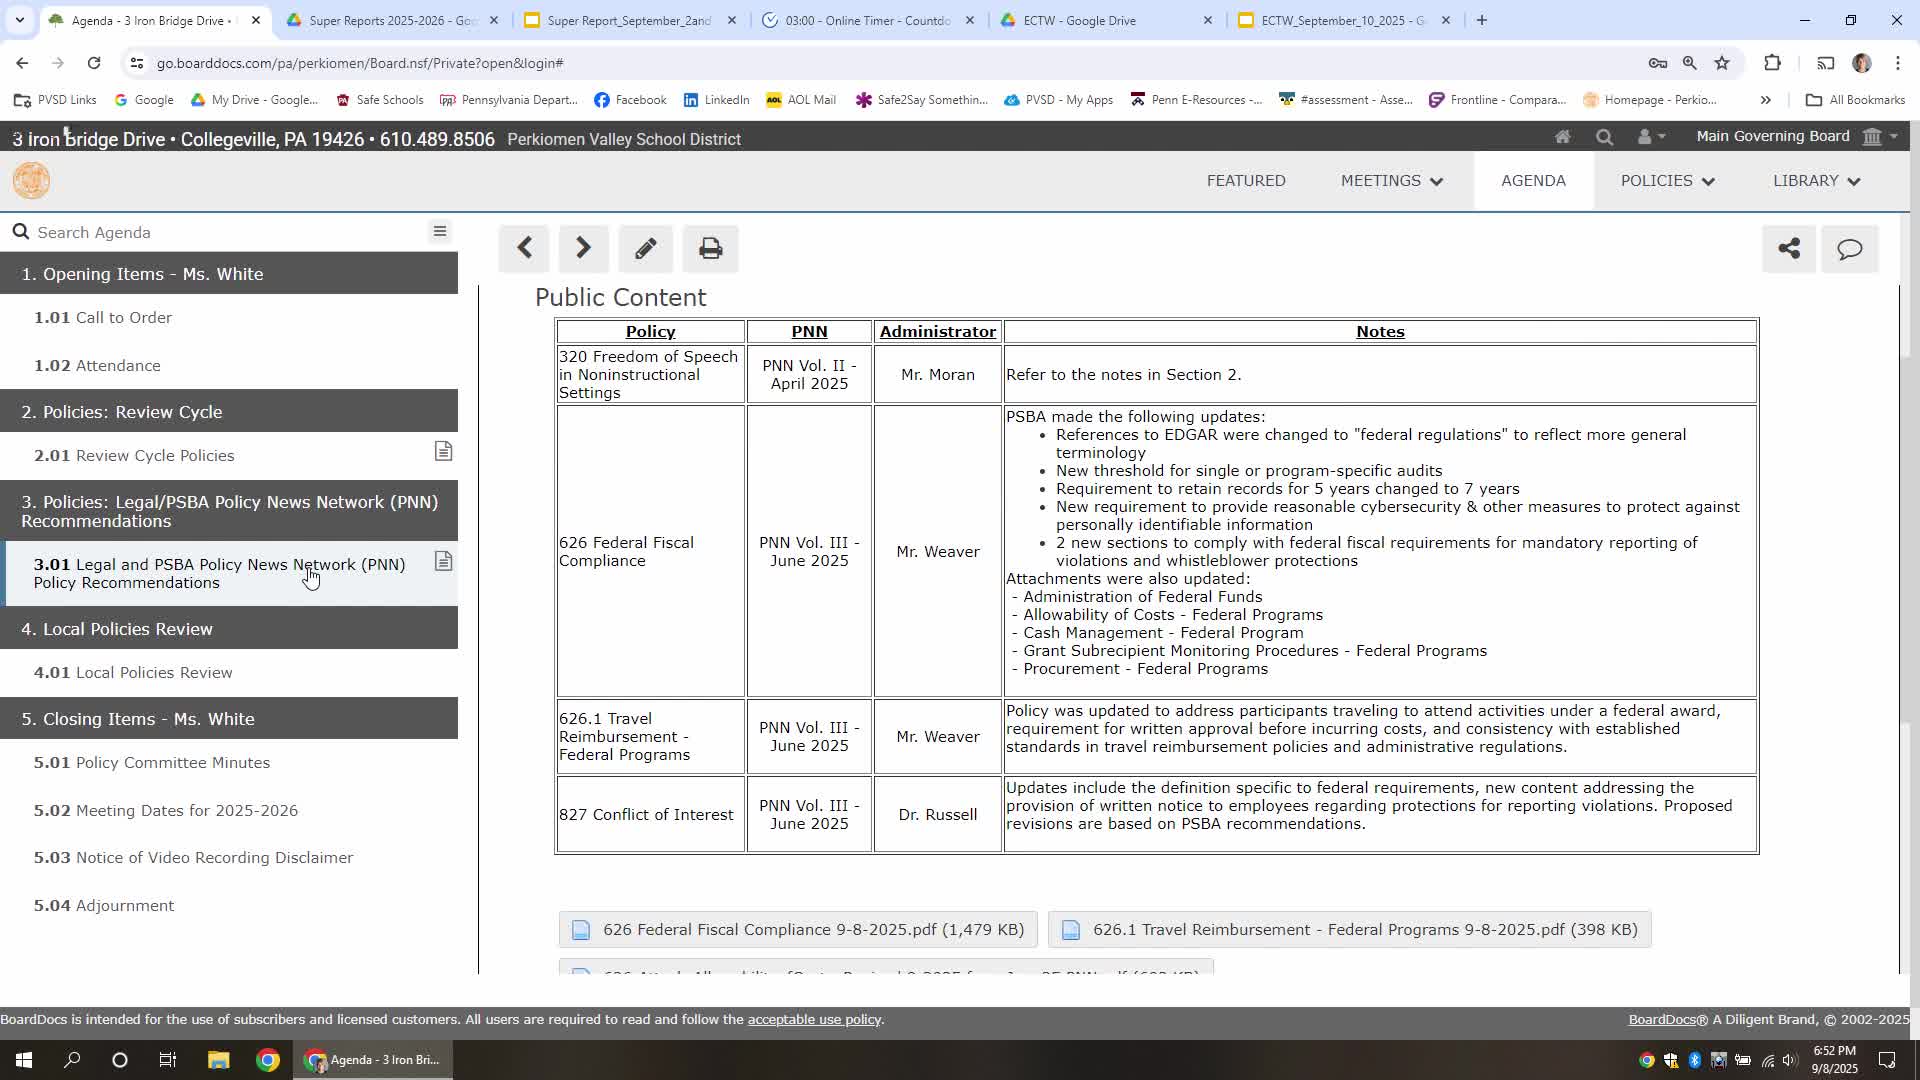Expand the MEETINGS dropdown menu
Image resolution: width=1920 pixels, height=1080 pixels.
tap(1391, 181)
